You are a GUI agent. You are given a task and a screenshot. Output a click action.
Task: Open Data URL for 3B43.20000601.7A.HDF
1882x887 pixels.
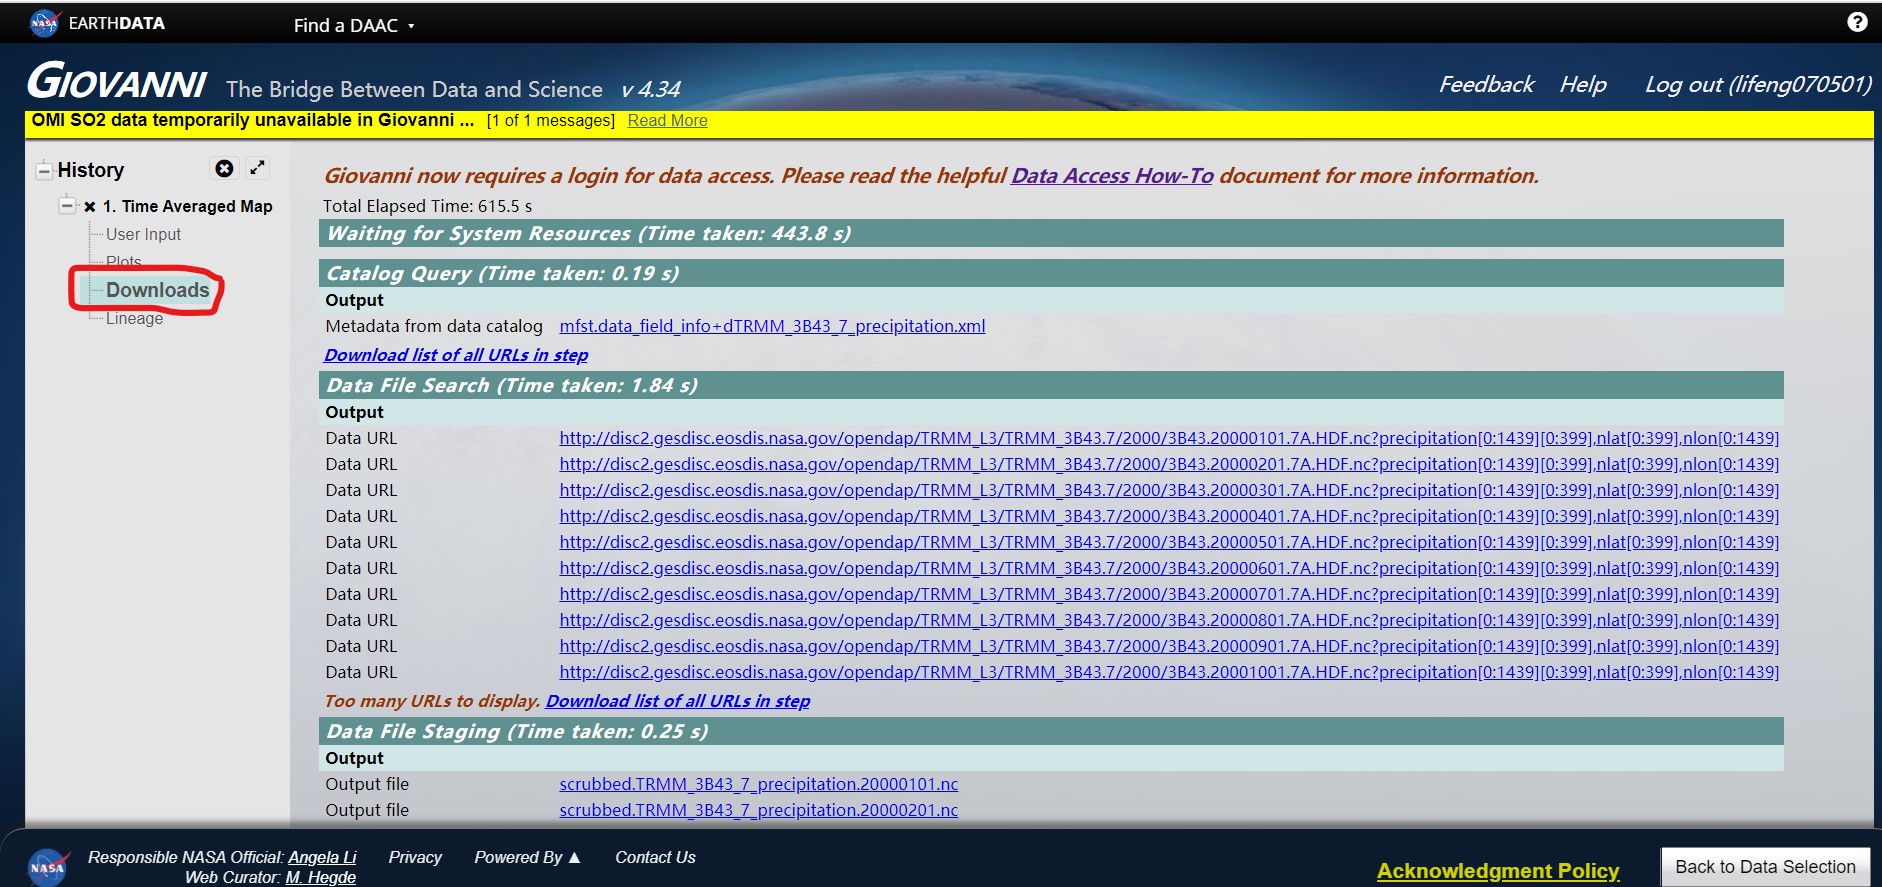point(1169,568)
